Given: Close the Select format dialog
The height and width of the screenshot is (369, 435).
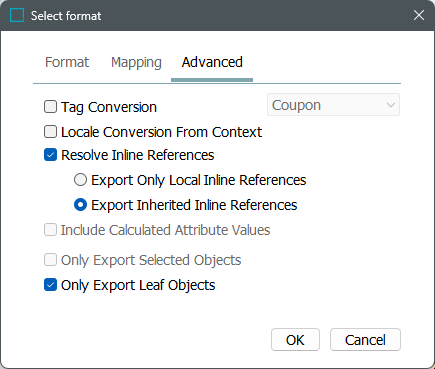Looking at the screenshot, I should pos(419,15).
